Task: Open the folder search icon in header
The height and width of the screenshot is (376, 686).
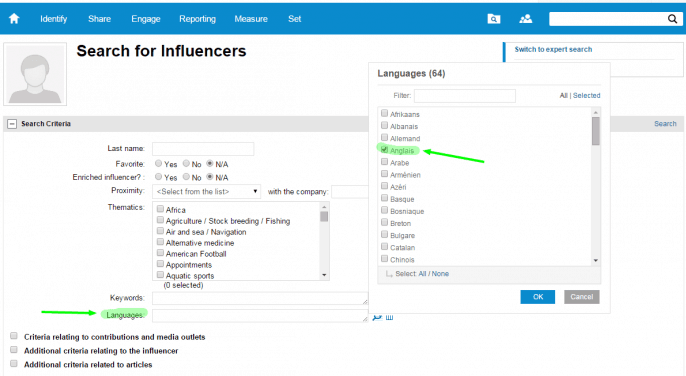Action: 494,18
